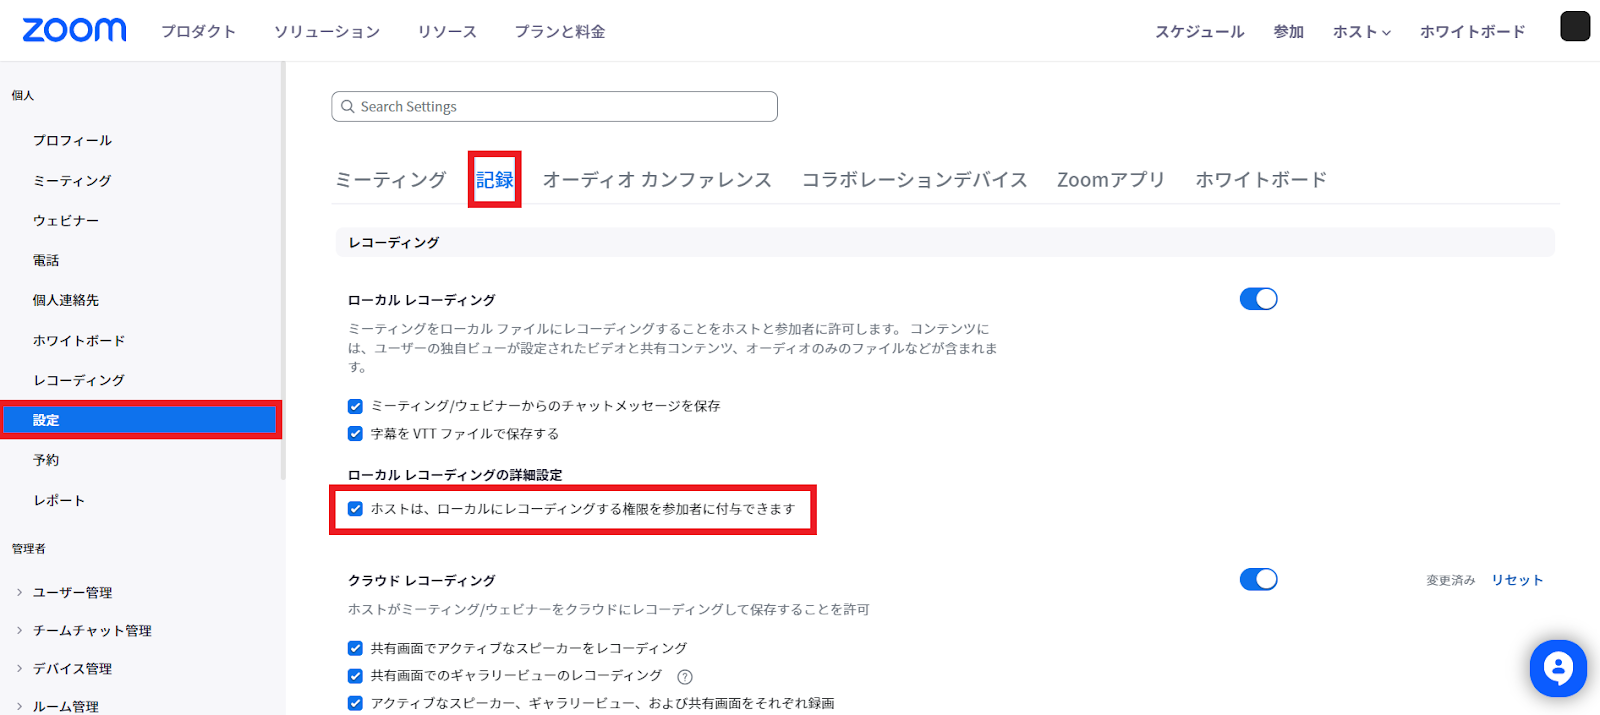Click the リセット link
The height and width of the screenshot is (715, 1600).
[1517, 580]
